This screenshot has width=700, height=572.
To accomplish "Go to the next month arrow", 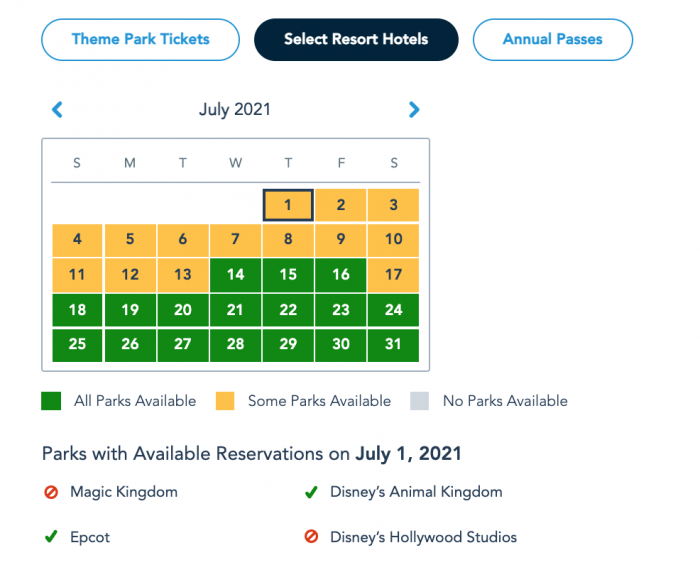I will coord(414,110).
